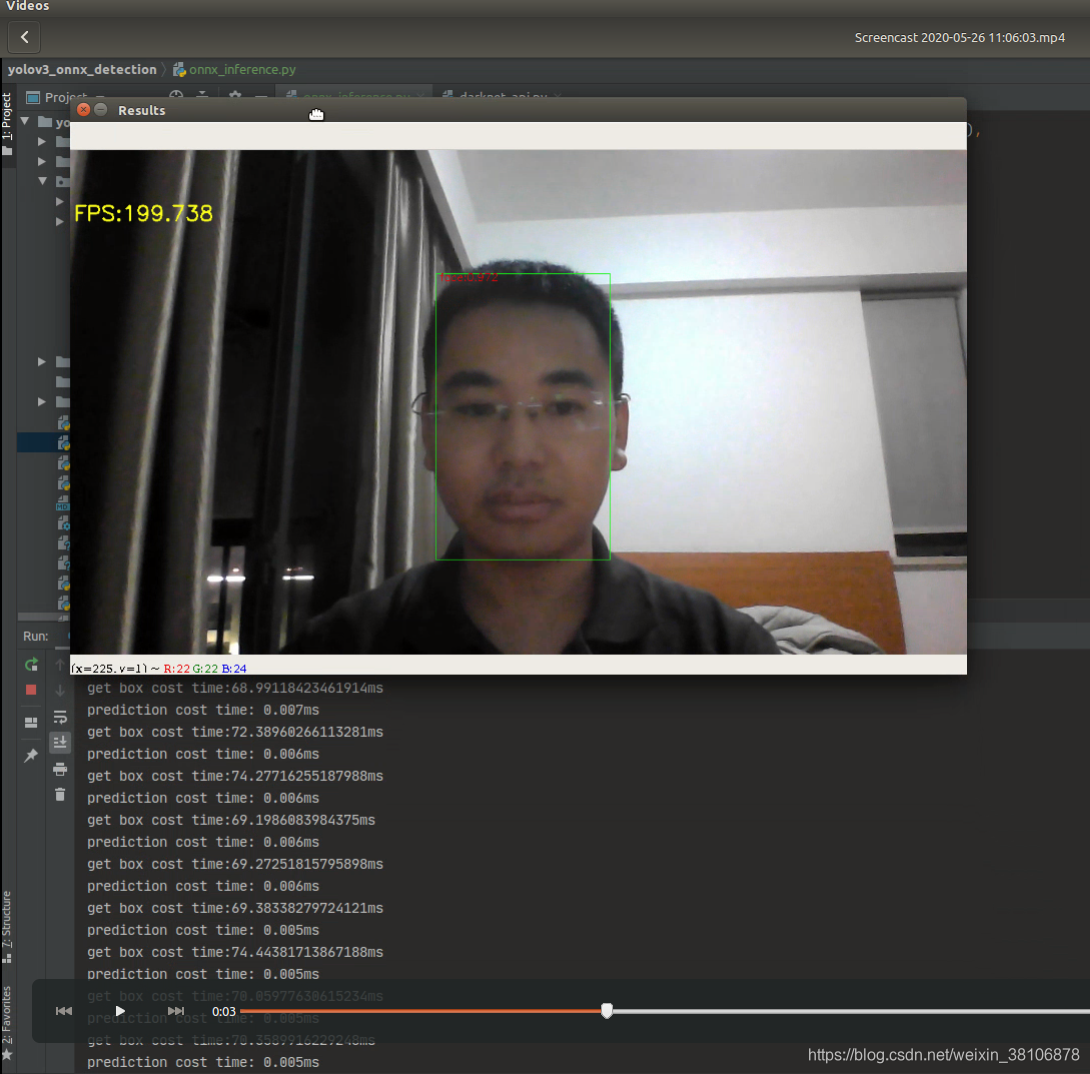Collapse the root project folder arrow
1090x1074 pixels.
(x=25, y=122)
